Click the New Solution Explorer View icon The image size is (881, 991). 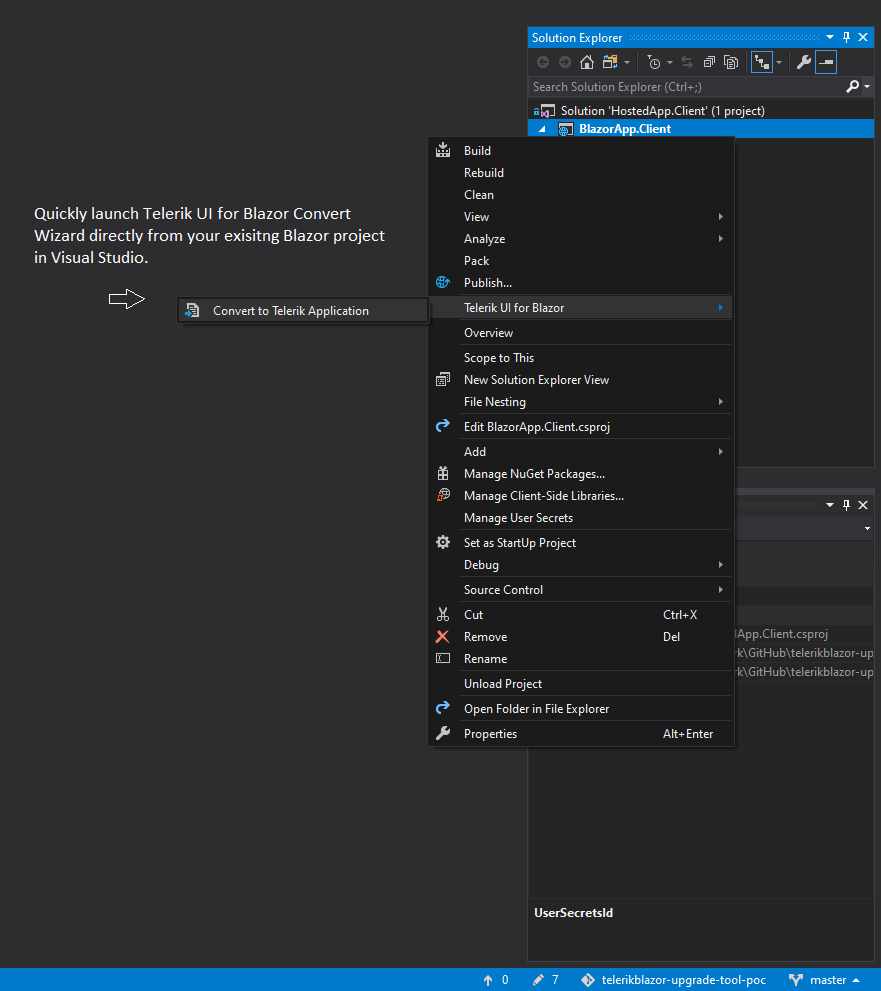443,379
